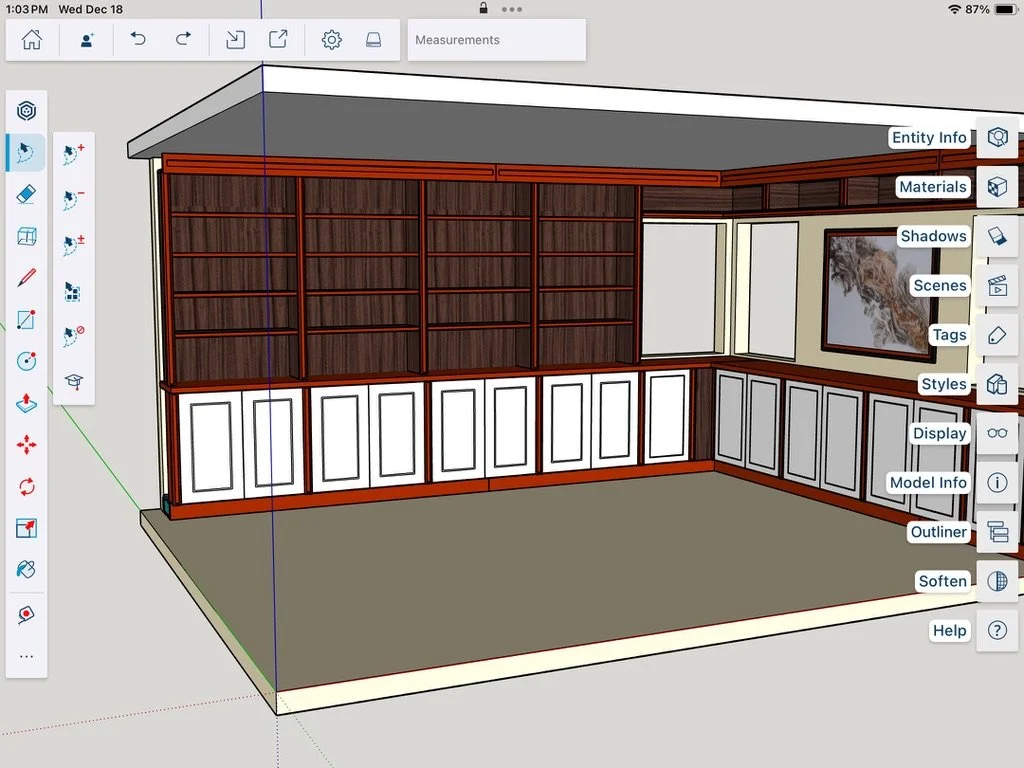This screenshot has width=1024, height=768.
Task: Choose the Section/box wireframe tool
Action: (x=26, y=236)
